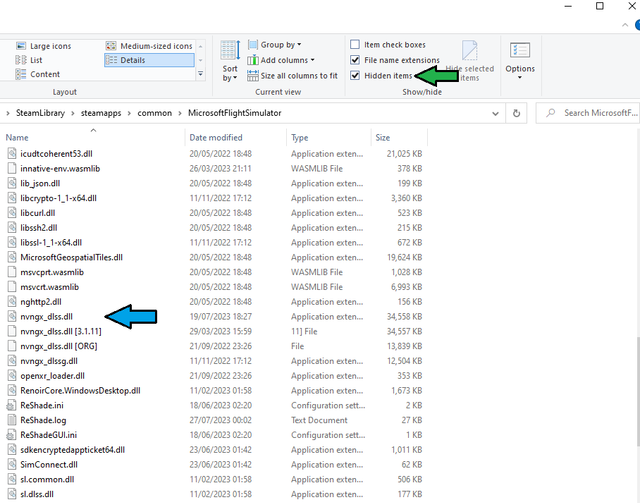Screen dimensions: 640x503
Task: Open the Group by dropdown
Action: [274, 45]
